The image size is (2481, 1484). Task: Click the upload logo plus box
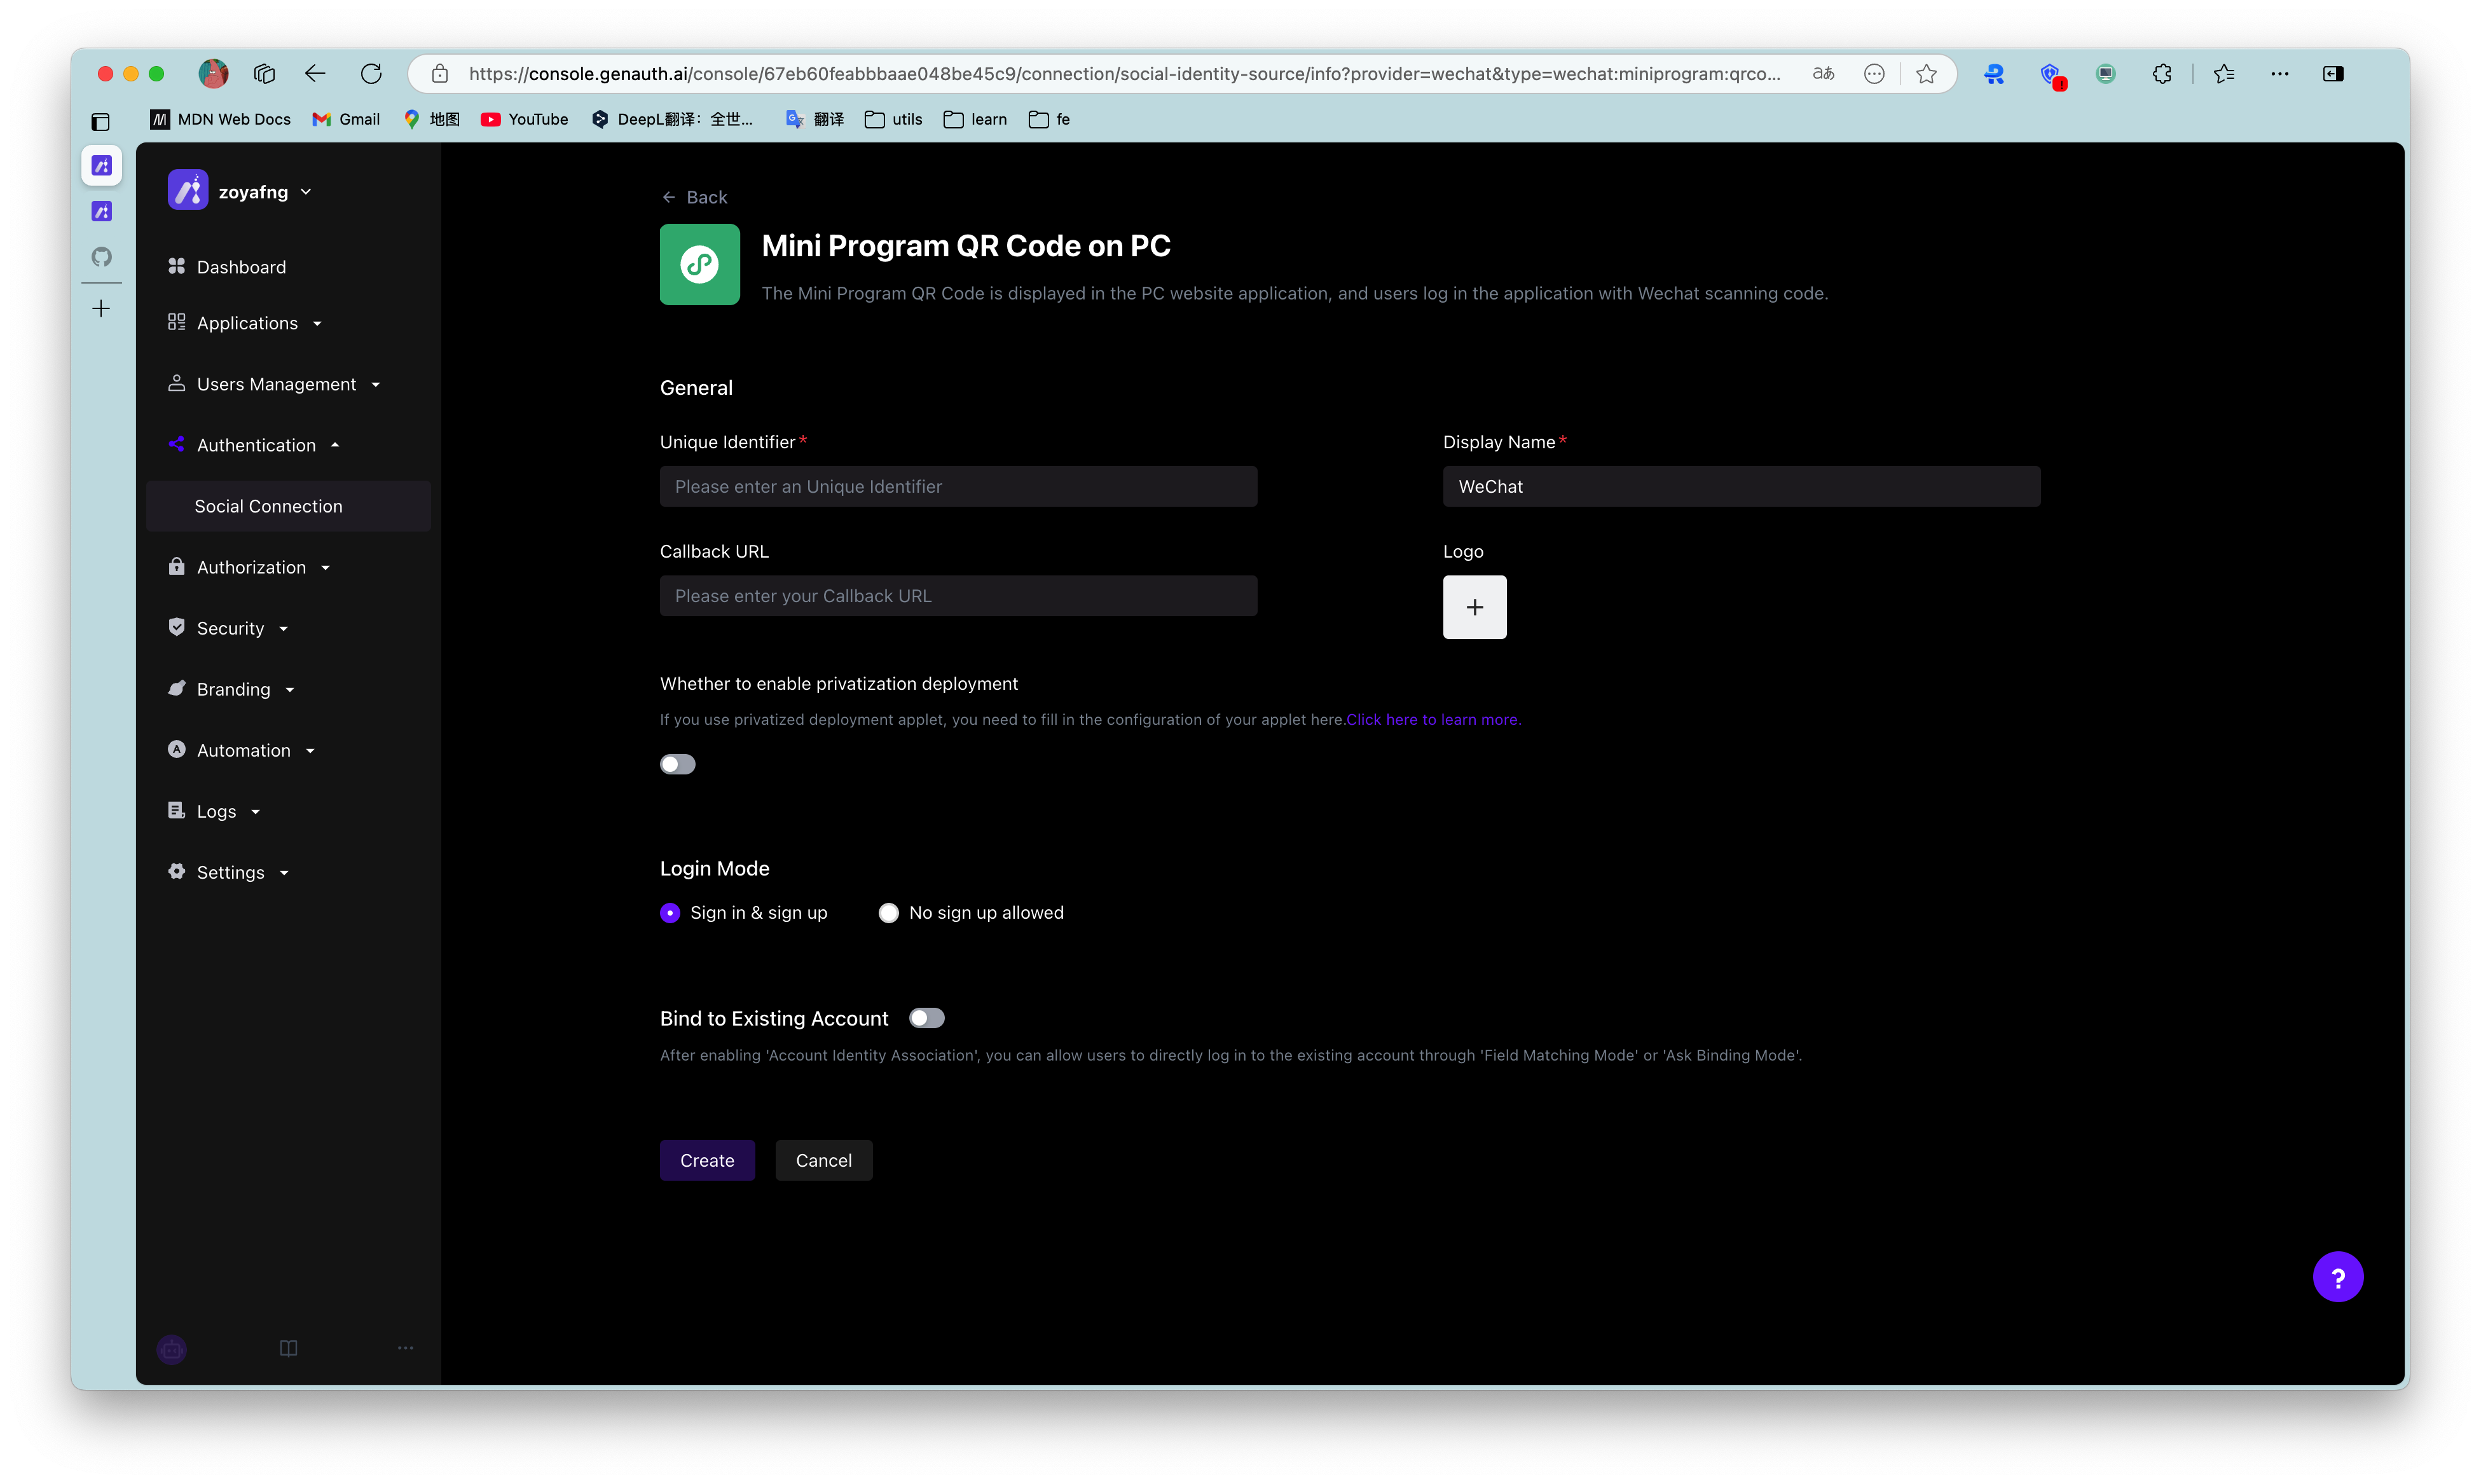point(1474,607)
